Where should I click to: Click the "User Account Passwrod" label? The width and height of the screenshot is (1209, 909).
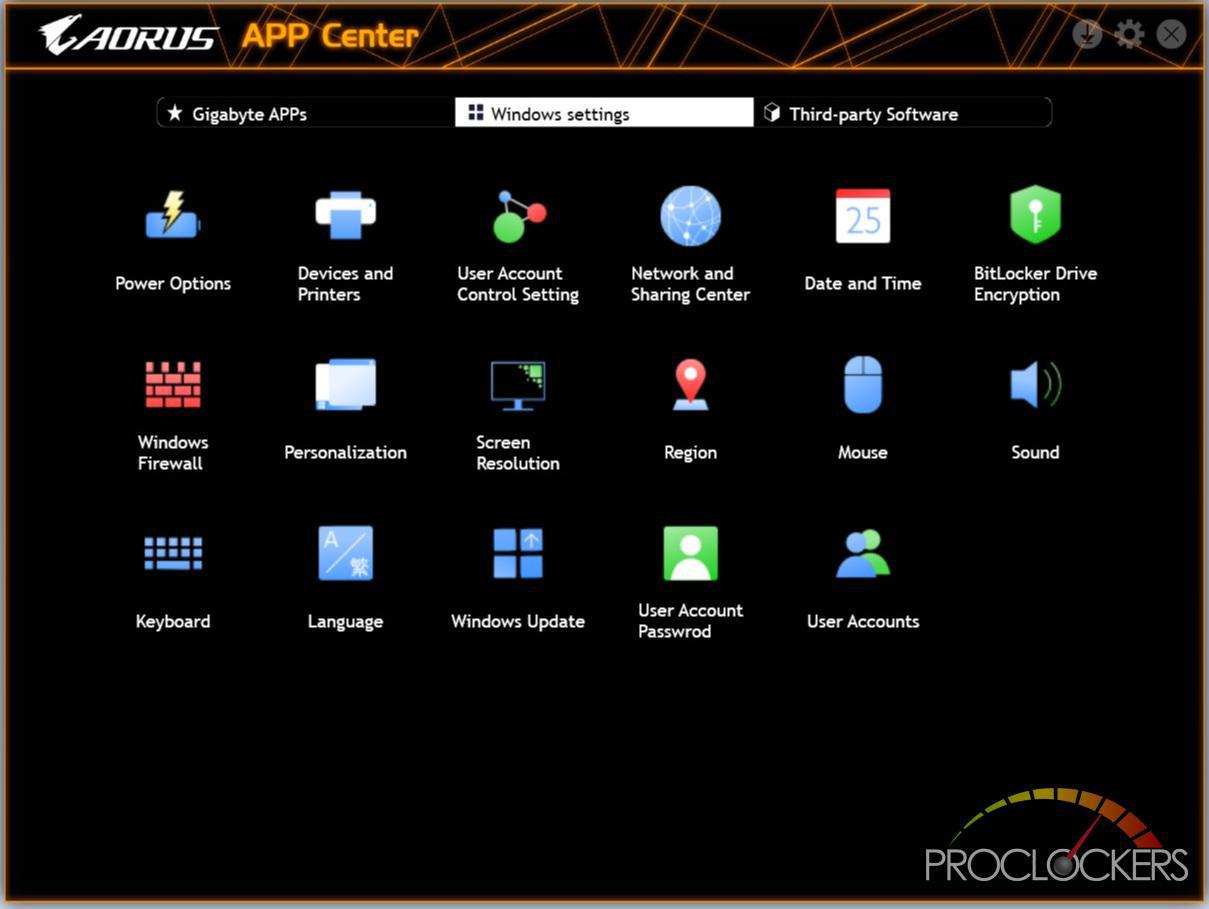(690, 621)
